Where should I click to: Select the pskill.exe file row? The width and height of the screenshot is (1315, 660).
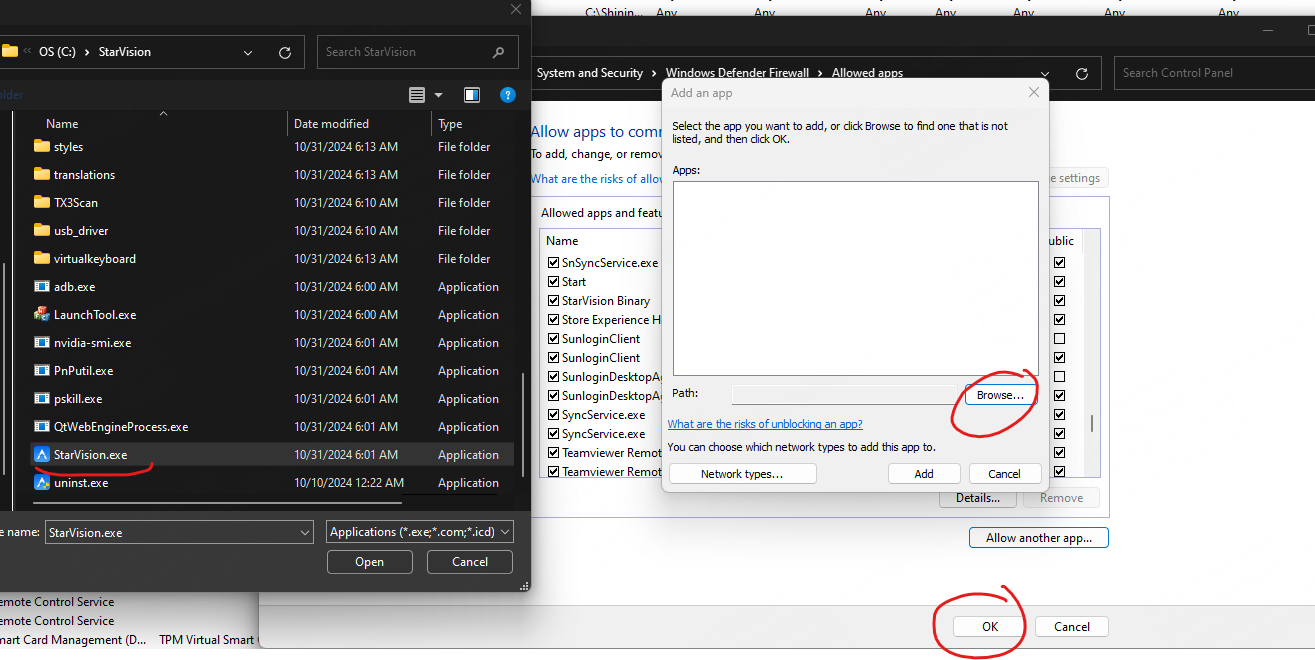(x=271, y=398)
